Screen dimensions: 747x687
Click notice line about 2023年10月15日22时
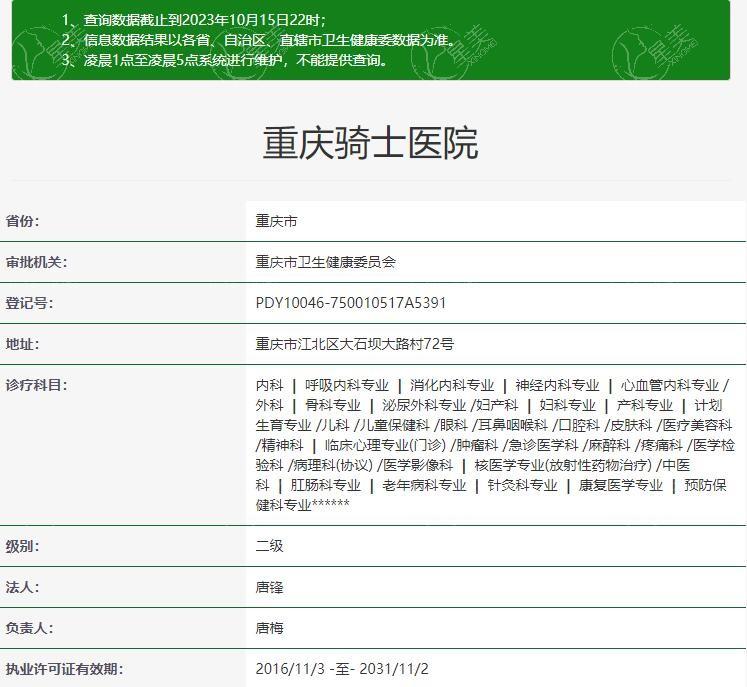coord(194,20)
